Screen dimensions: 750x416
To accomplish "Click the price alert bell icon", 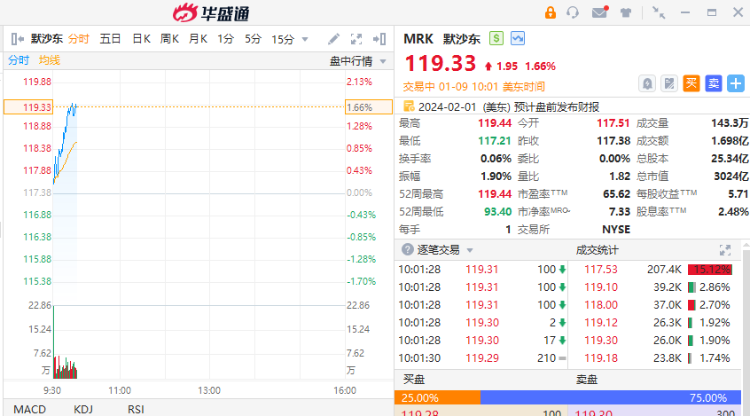I will [x=647, y=83].
